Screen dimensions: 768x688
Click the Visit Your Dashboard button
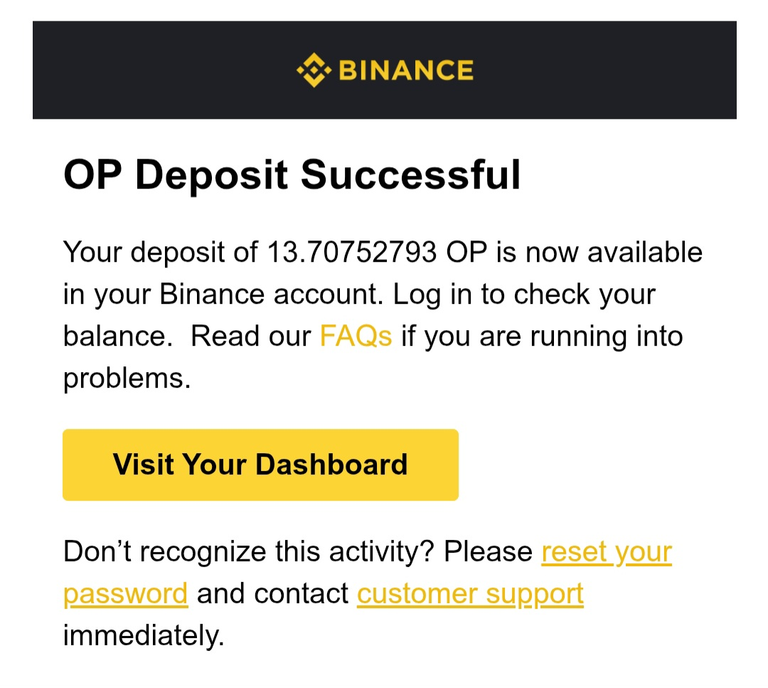point(261,465)
